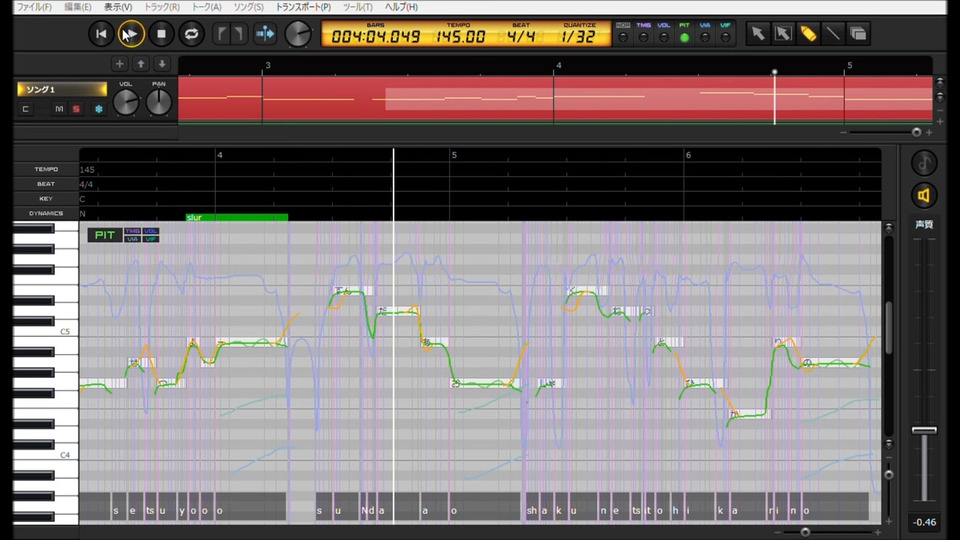This screenshot has height=540, width=960.
Task: Enable the PIT parameter radio button
Action: pyautogui.click(x=684, y=37)
